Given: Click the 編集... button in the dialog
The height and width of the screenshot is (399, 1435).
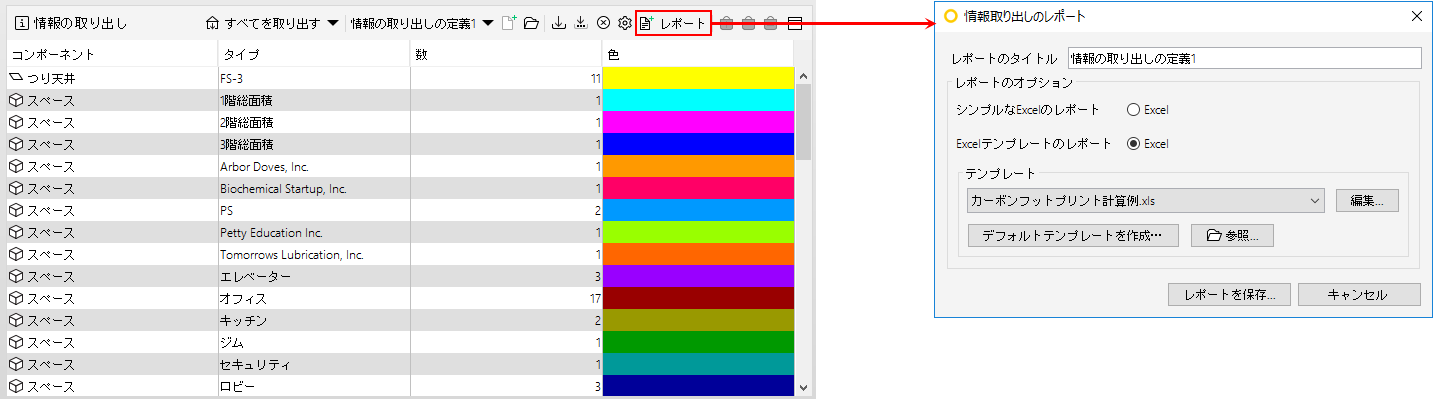Looking at the screenshot, I should [x=1367, y=200].
